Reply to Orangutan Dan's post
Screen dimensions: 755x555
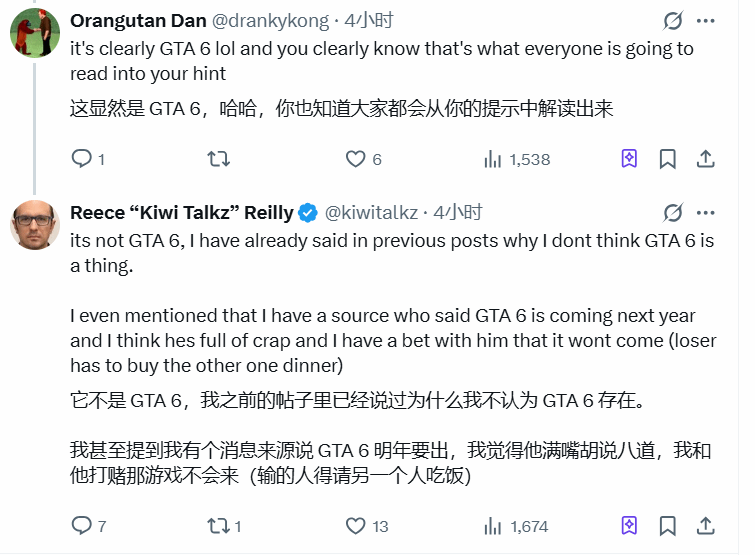82,159
